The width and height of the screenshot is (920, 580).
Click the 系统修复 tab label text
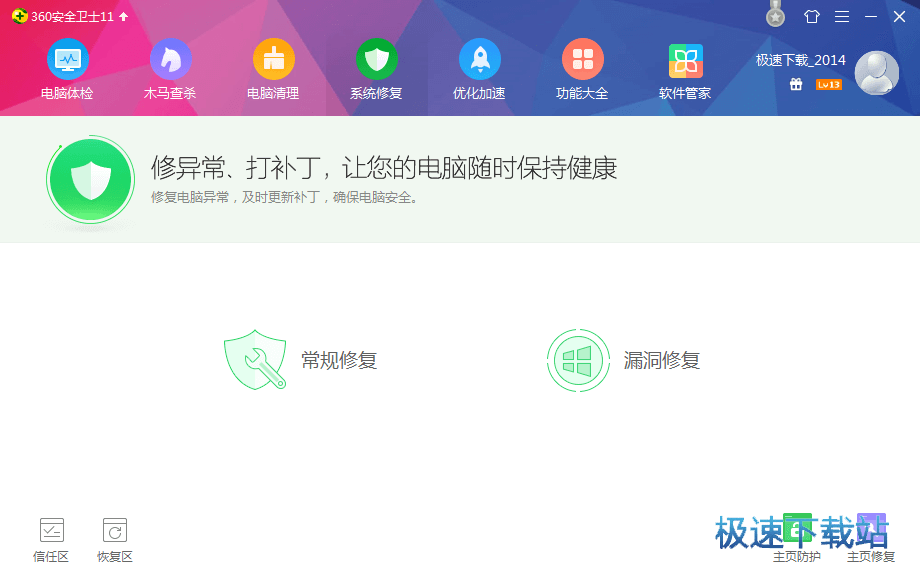[x=377, y=93]
